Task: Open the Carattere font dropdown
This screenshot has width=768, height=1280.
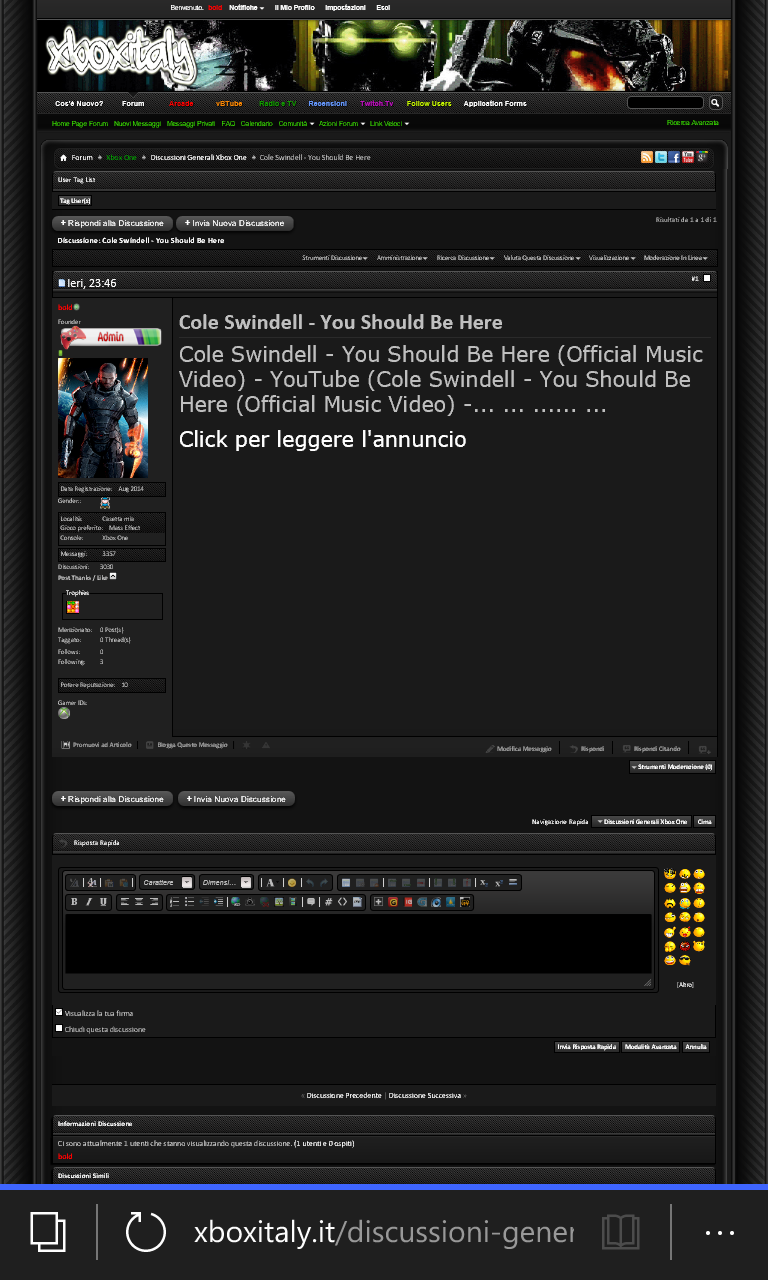Action: point(166,883)
